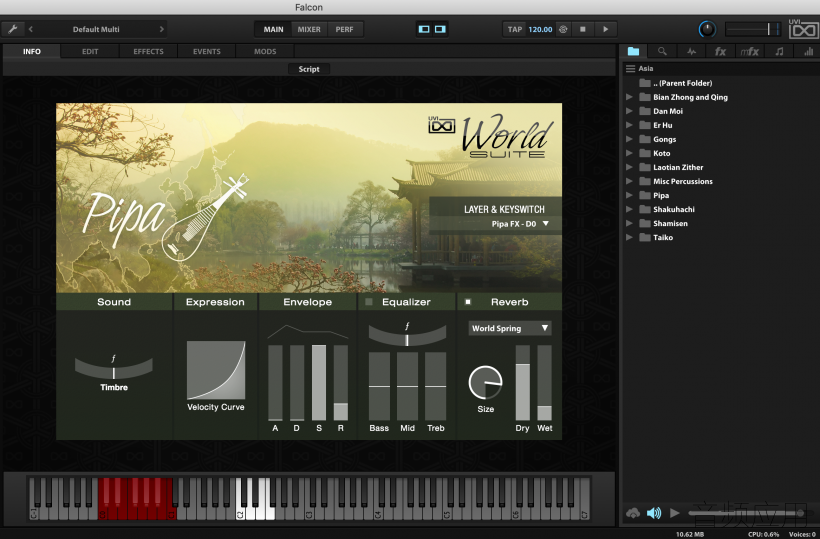Image resolution: width=820 pixels, height=539 pixels.
Task: Edit the 120.00 tempo value
Action: pos(540,29)
